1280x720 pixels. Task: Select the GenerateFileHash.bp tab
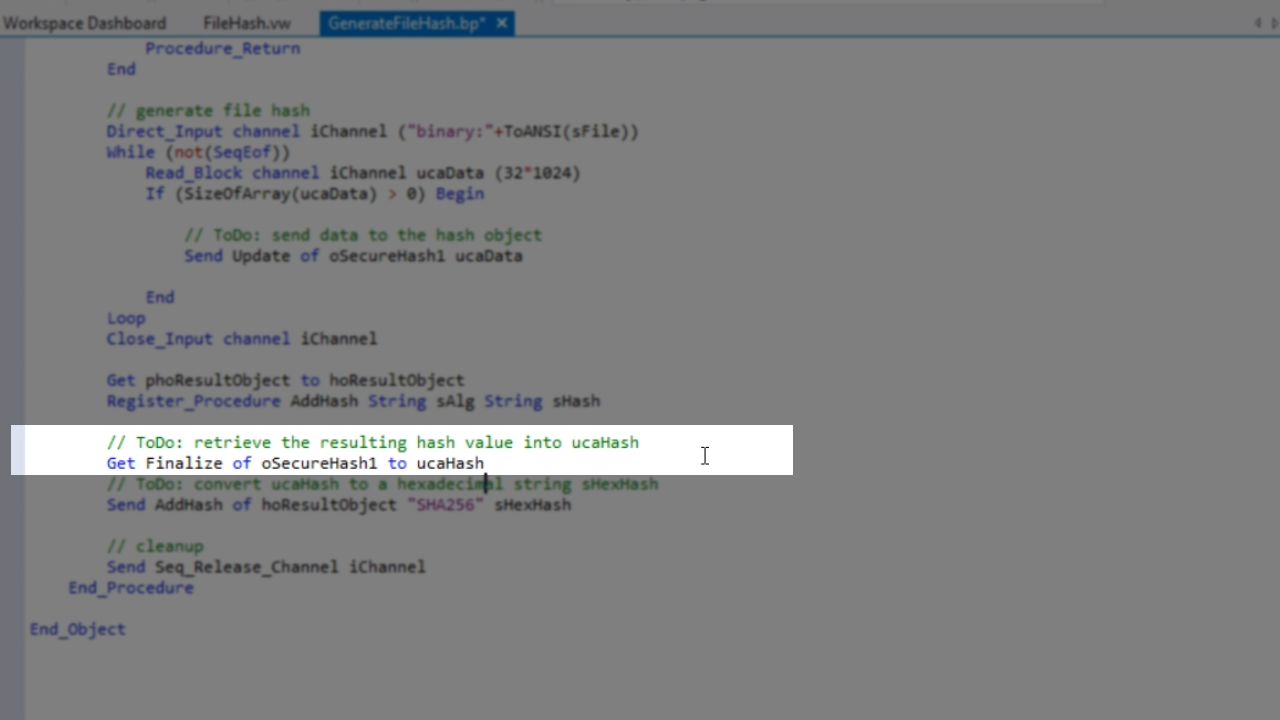[x=405, y=23]
